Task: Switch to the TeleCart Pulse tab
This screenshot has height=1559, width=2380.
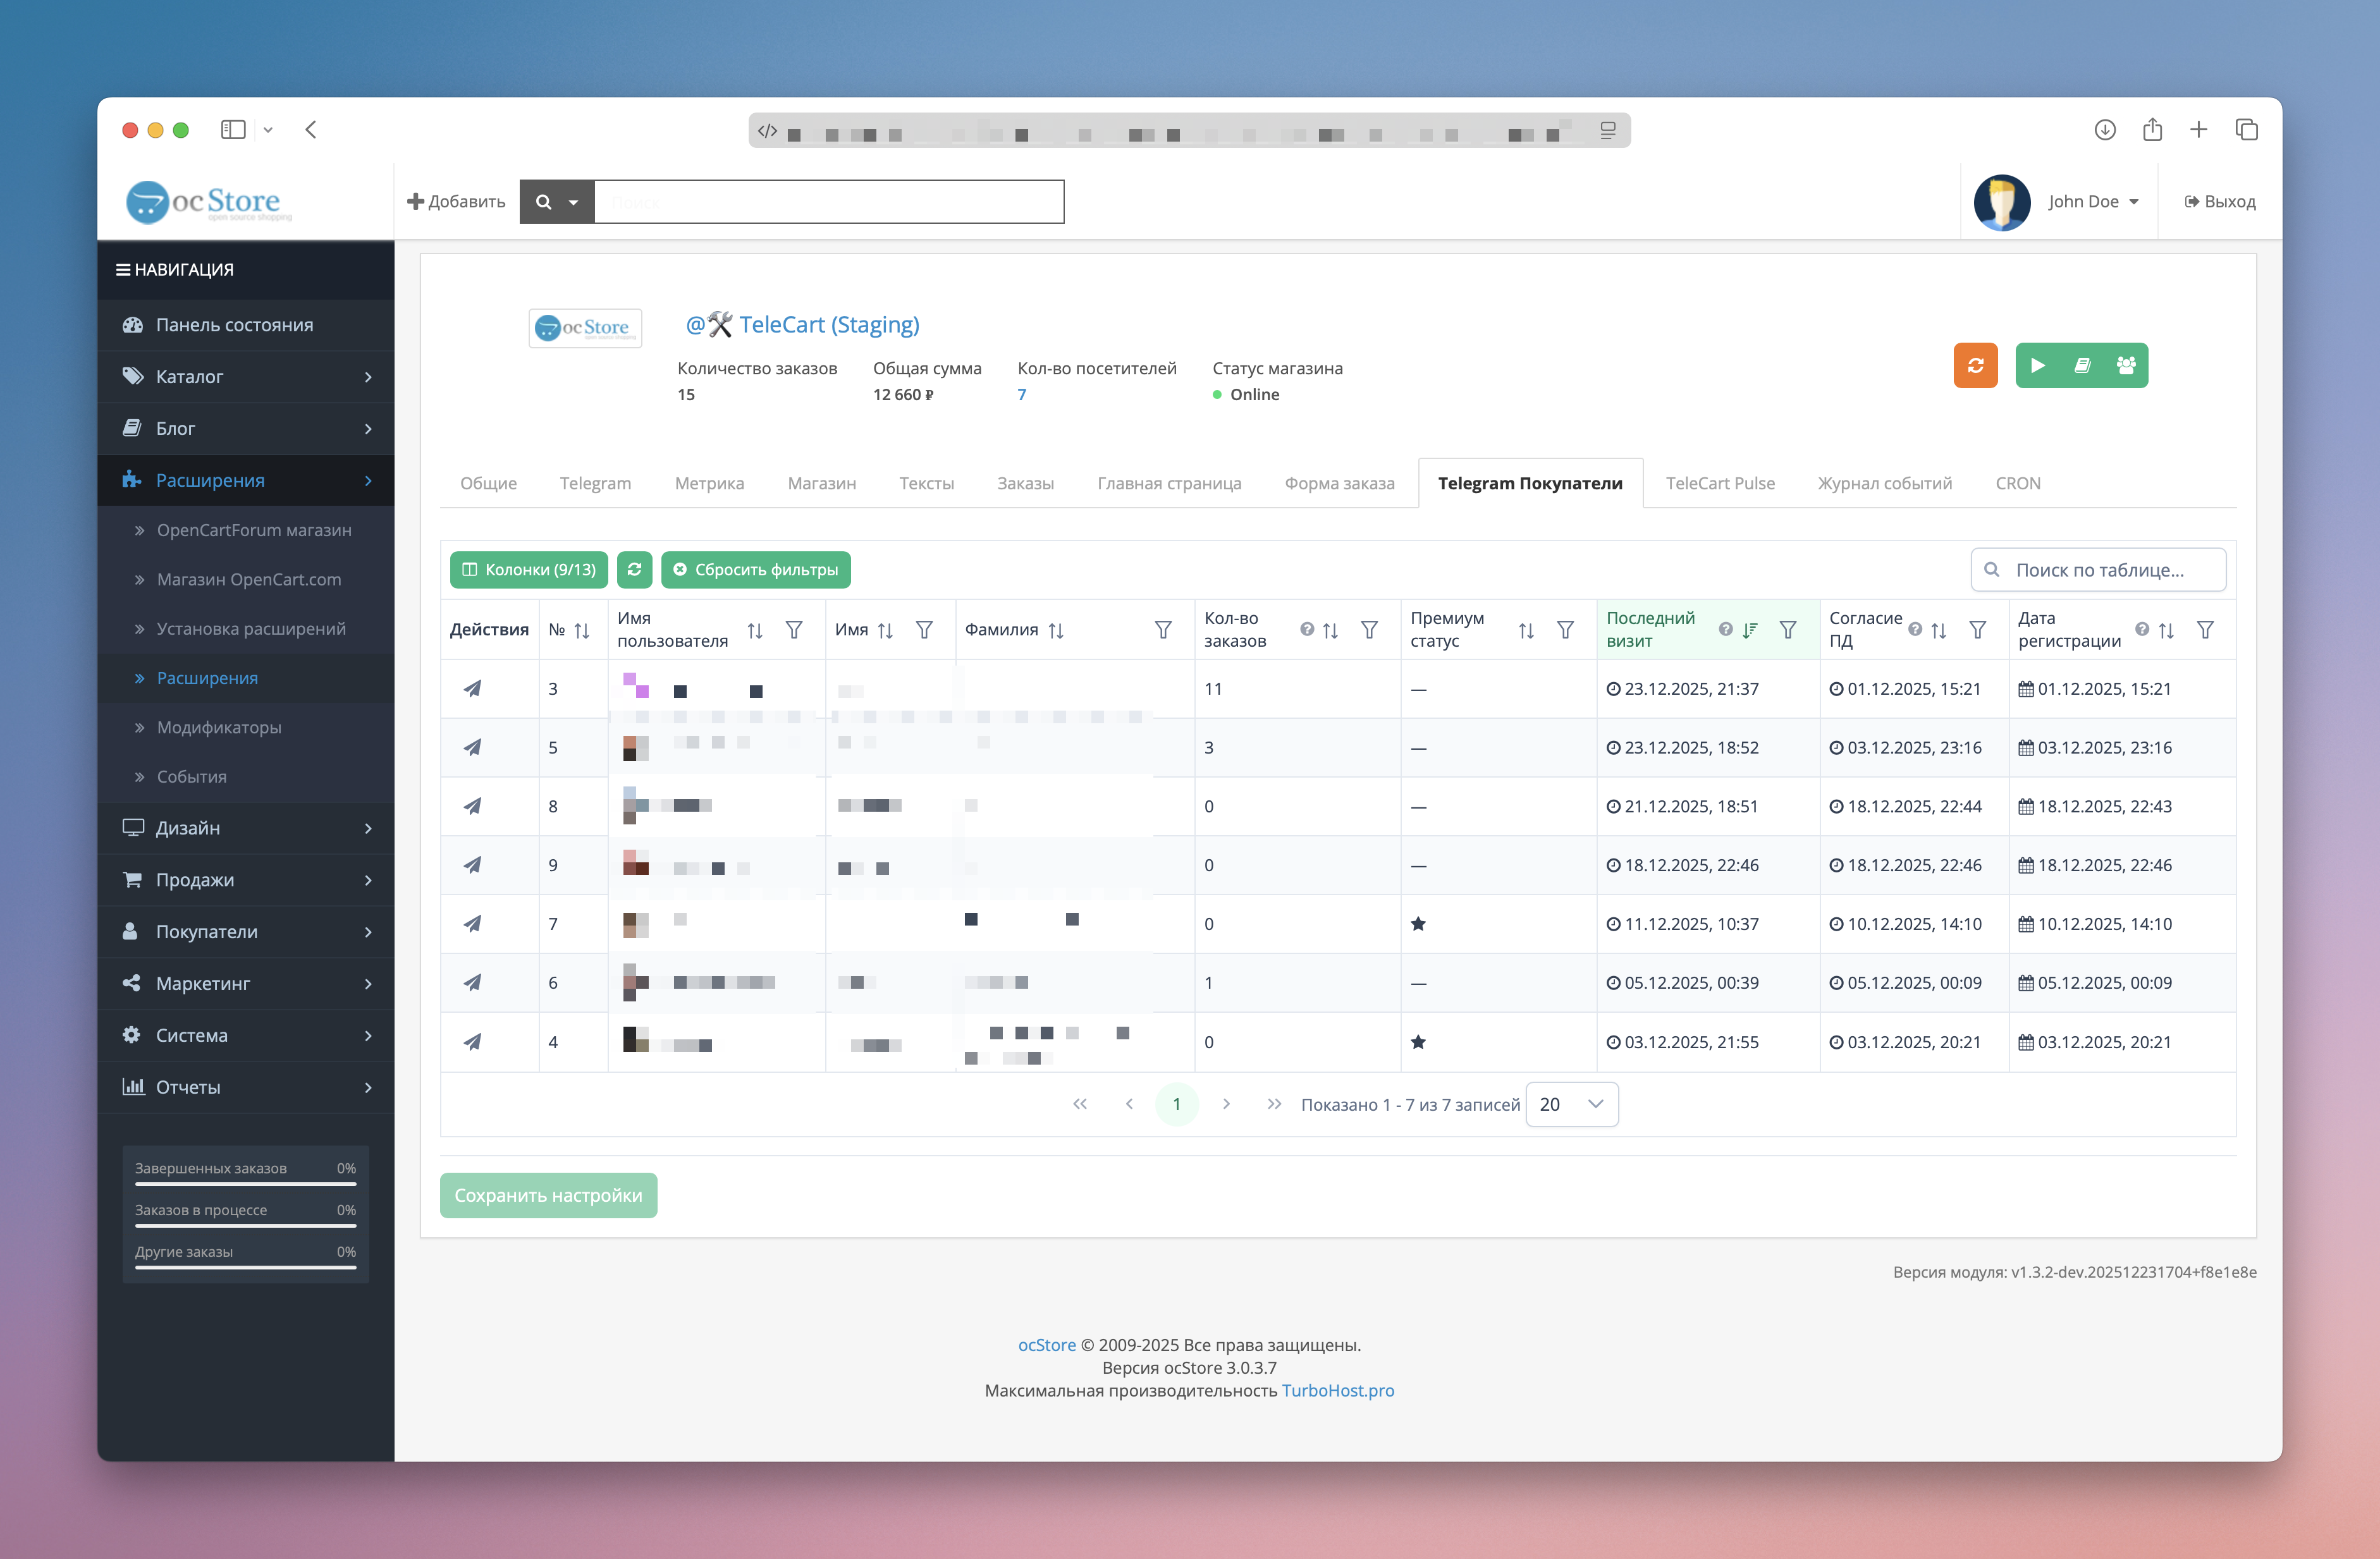Action: pos(1719,483)
